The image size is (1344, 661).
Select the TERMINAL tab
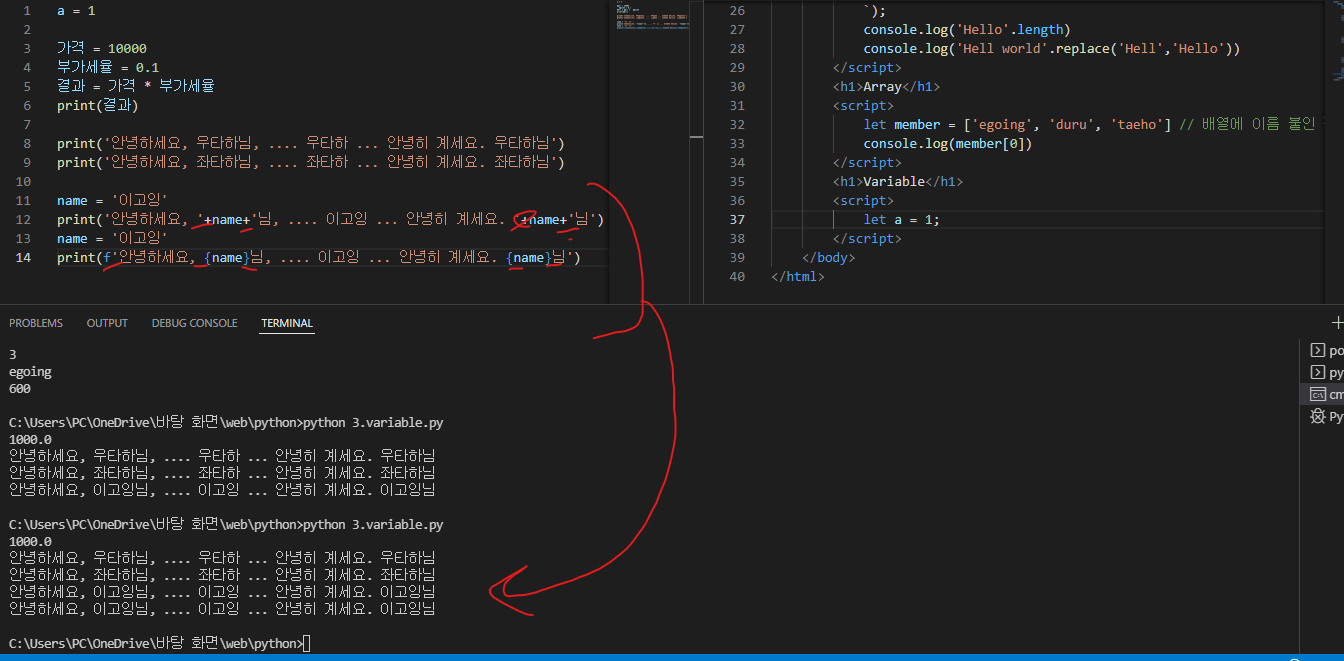pyautogui.click(x=287, y=323)
